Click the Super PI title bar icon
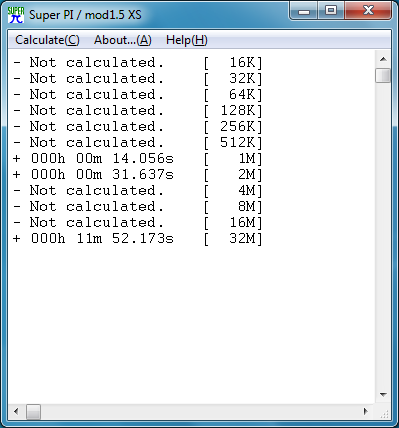The image size is (399, 428). point(16,15)
